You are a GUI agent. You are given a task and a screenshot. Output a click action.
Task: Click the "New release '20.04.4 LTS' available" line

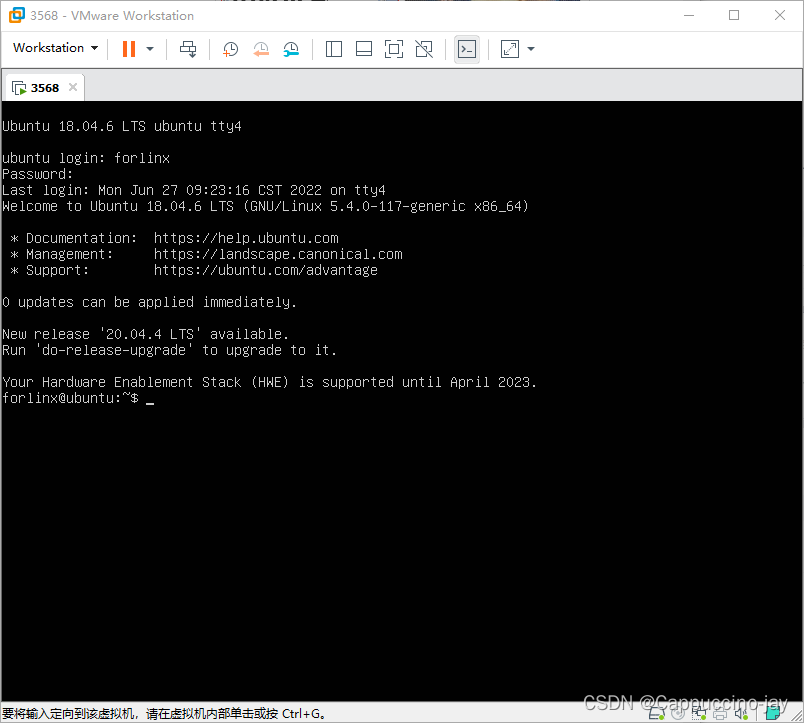click(146, 334)
